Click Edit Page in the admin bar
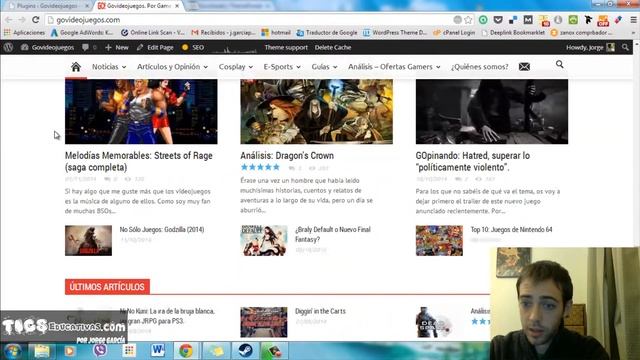The image size is (640, 360). [x=155, y=47]
